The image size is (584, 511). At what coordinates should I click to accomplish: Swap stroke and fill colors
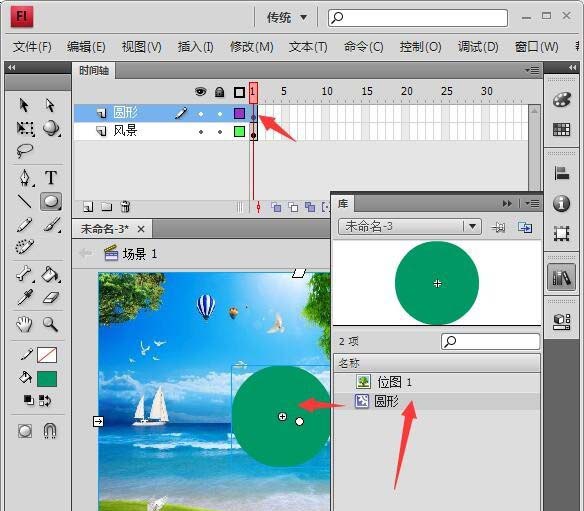click(45, 400)
